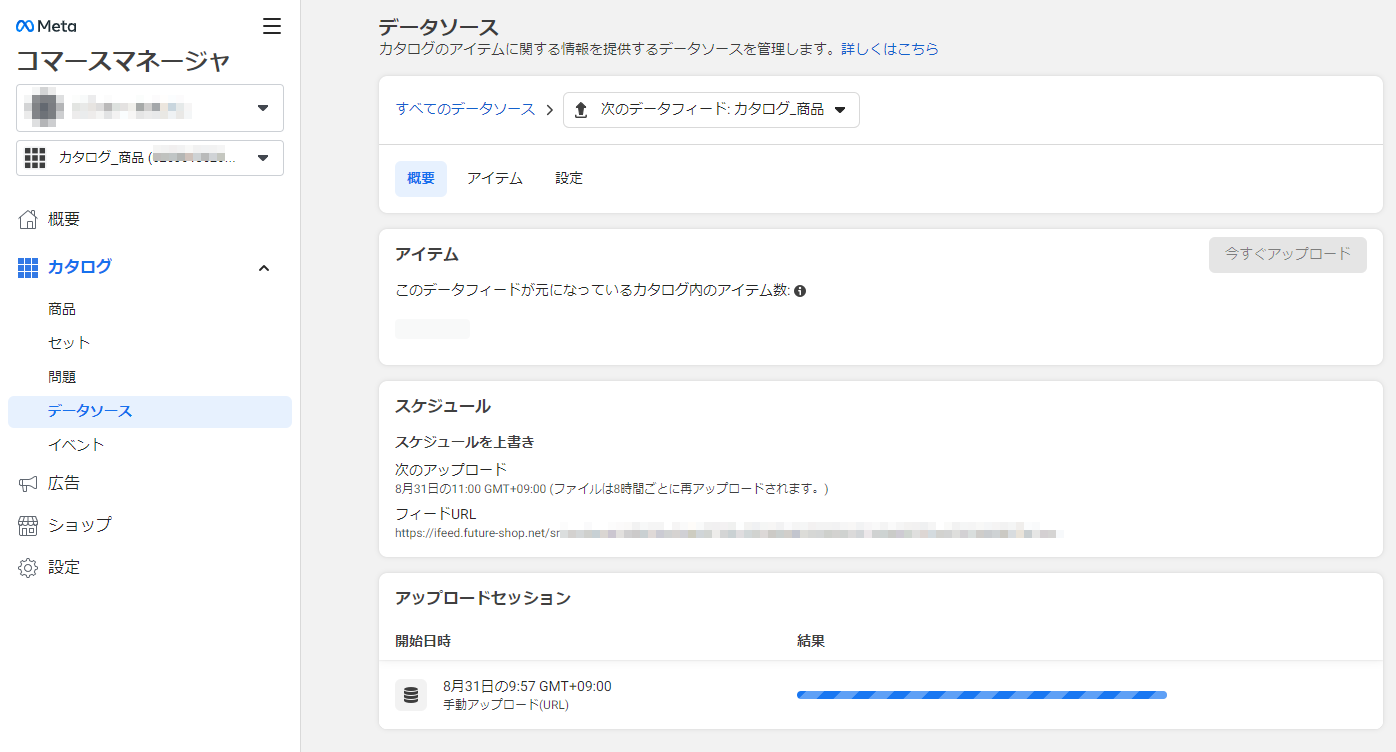This screenshot has height=752, width=1396.
Task: Click the megaphone icon for 広告
Action: pyautogui.click(x=28, y=484)
